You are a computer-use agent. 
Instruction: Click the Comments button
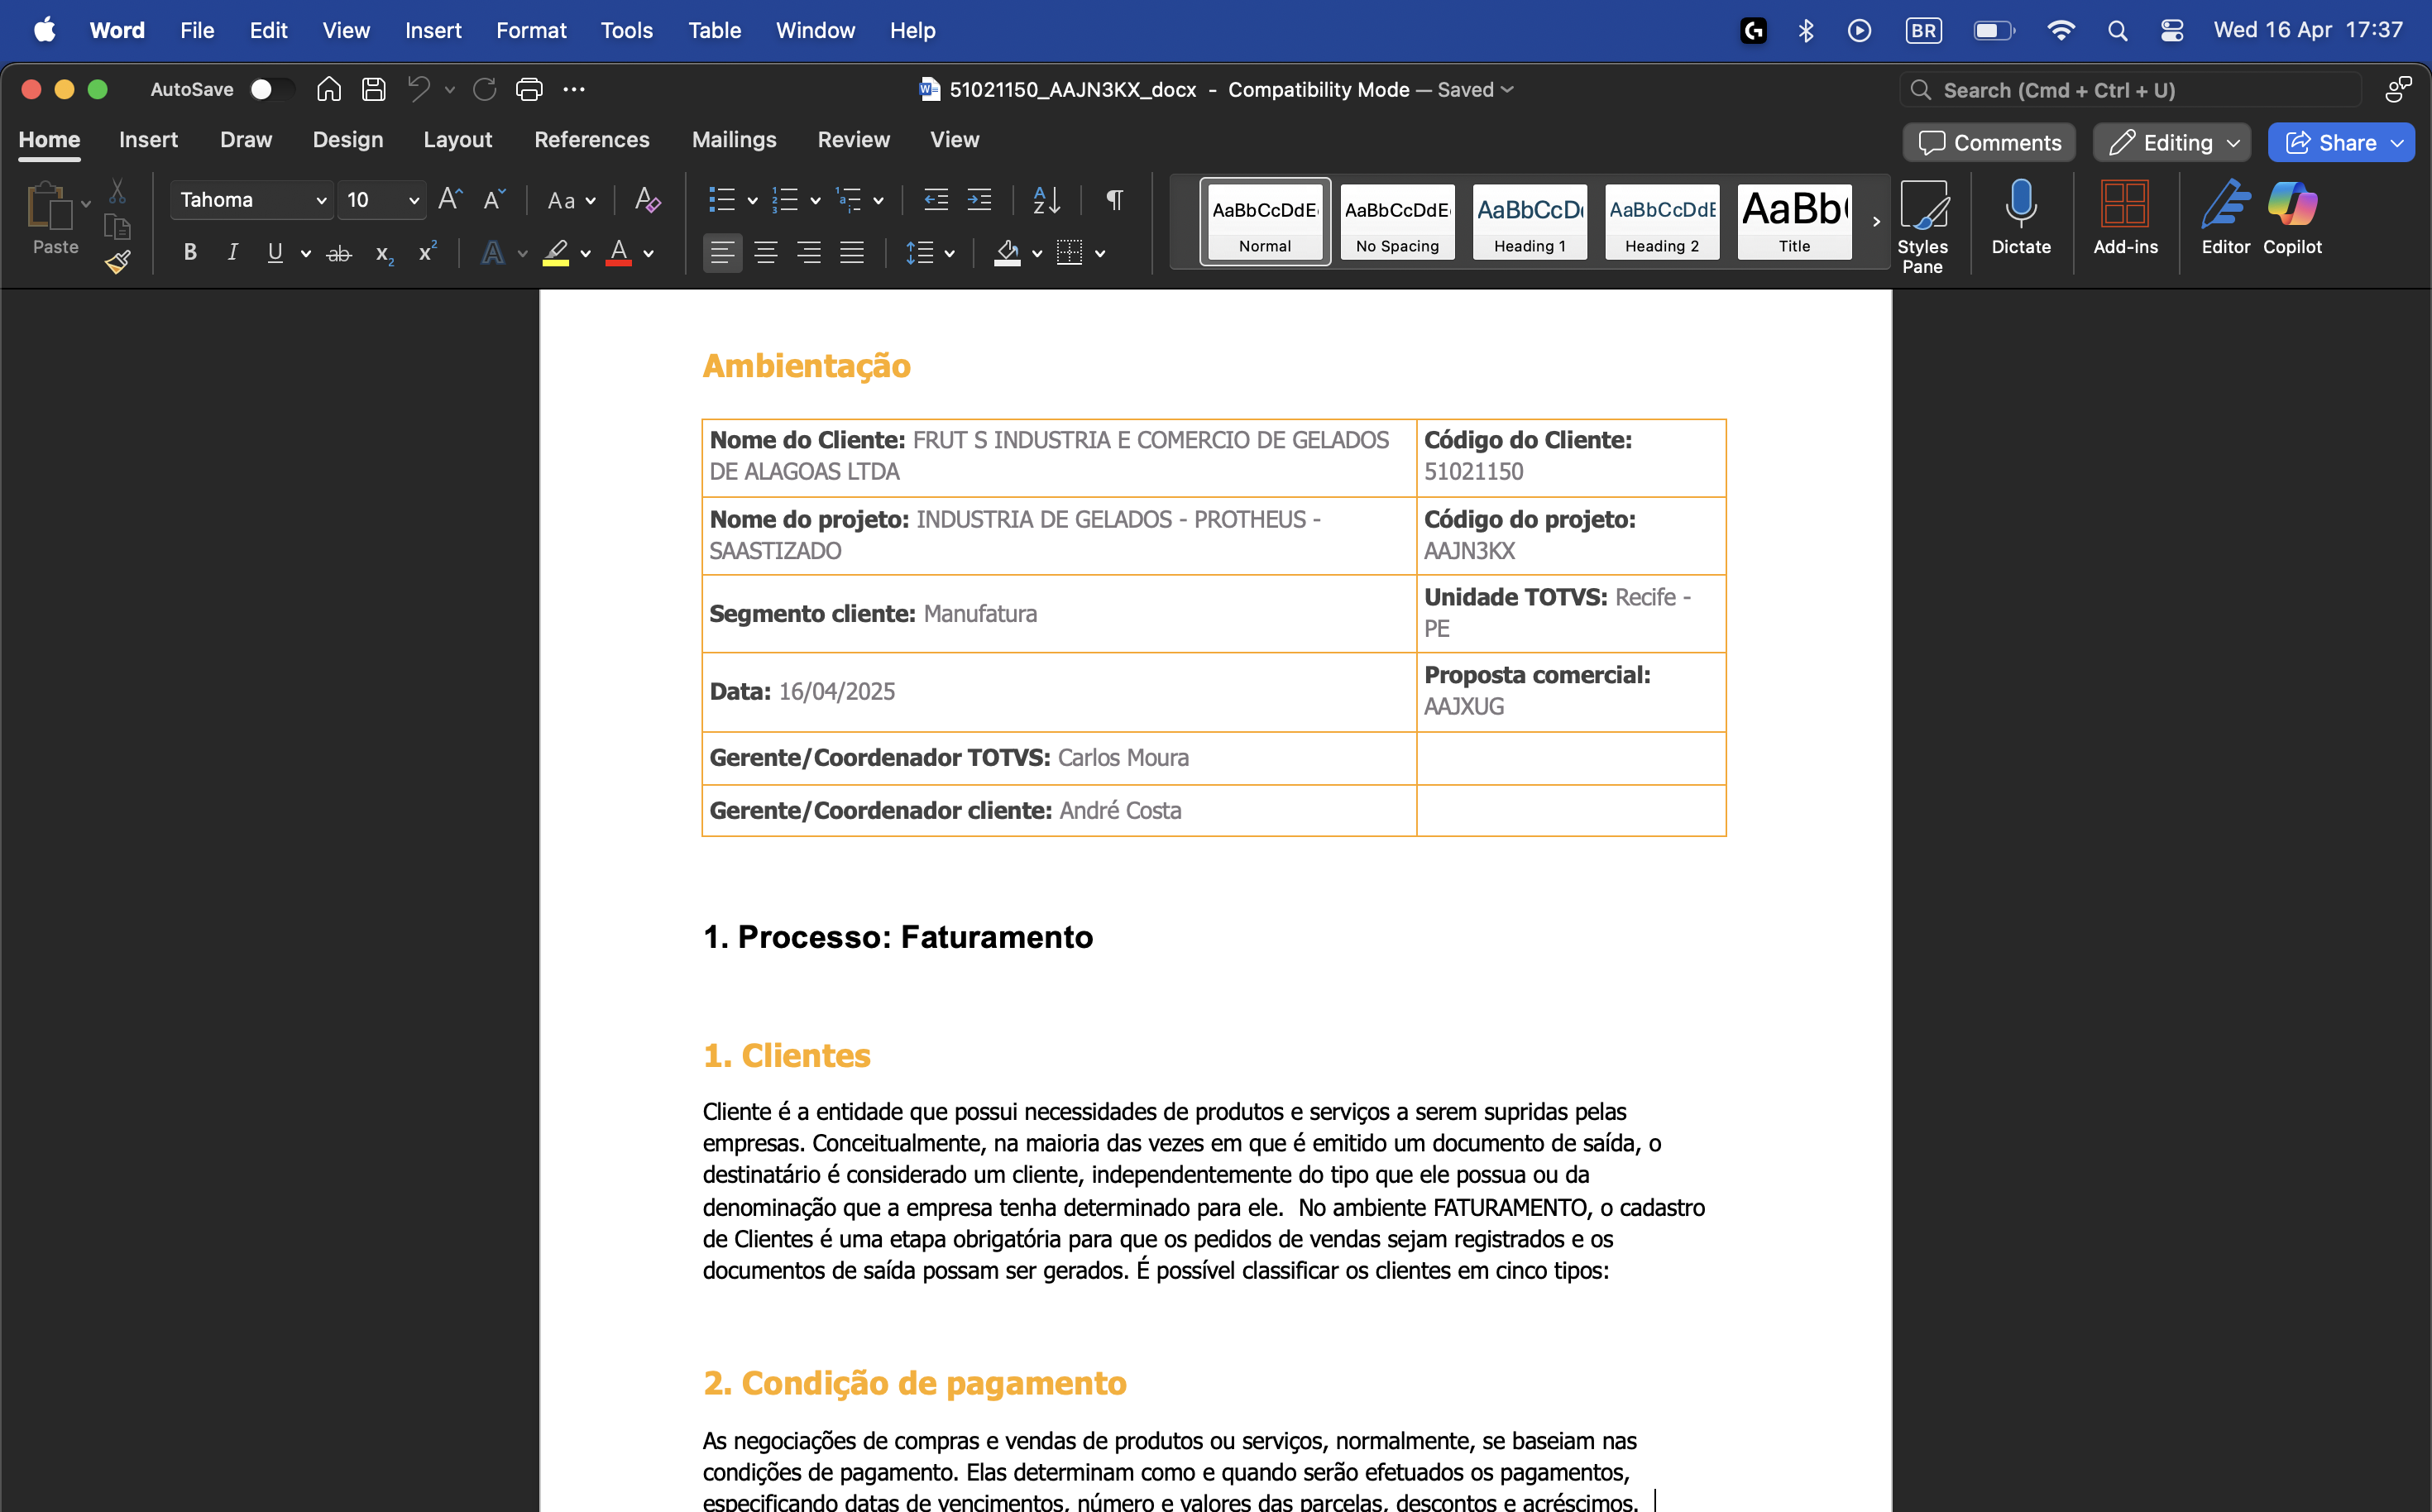(1989, 143)
